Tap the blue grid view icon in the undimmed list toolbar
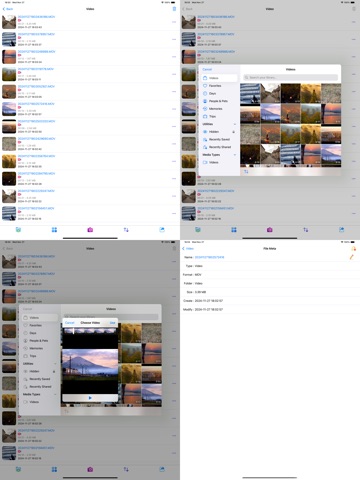This screenshot has height=480, width=360. click(x=54, y=230)
